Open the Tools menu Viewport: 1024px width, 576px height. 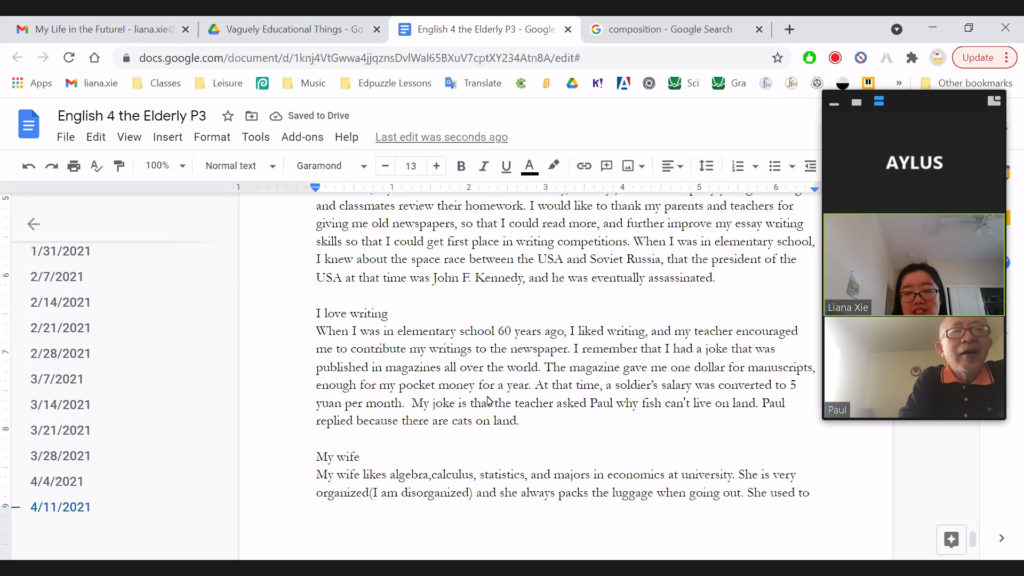pos(255,137)
